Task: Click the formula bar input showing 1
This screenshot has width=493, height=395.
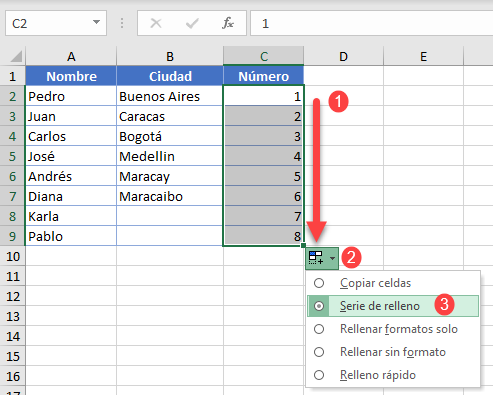Action: point(372,23)
